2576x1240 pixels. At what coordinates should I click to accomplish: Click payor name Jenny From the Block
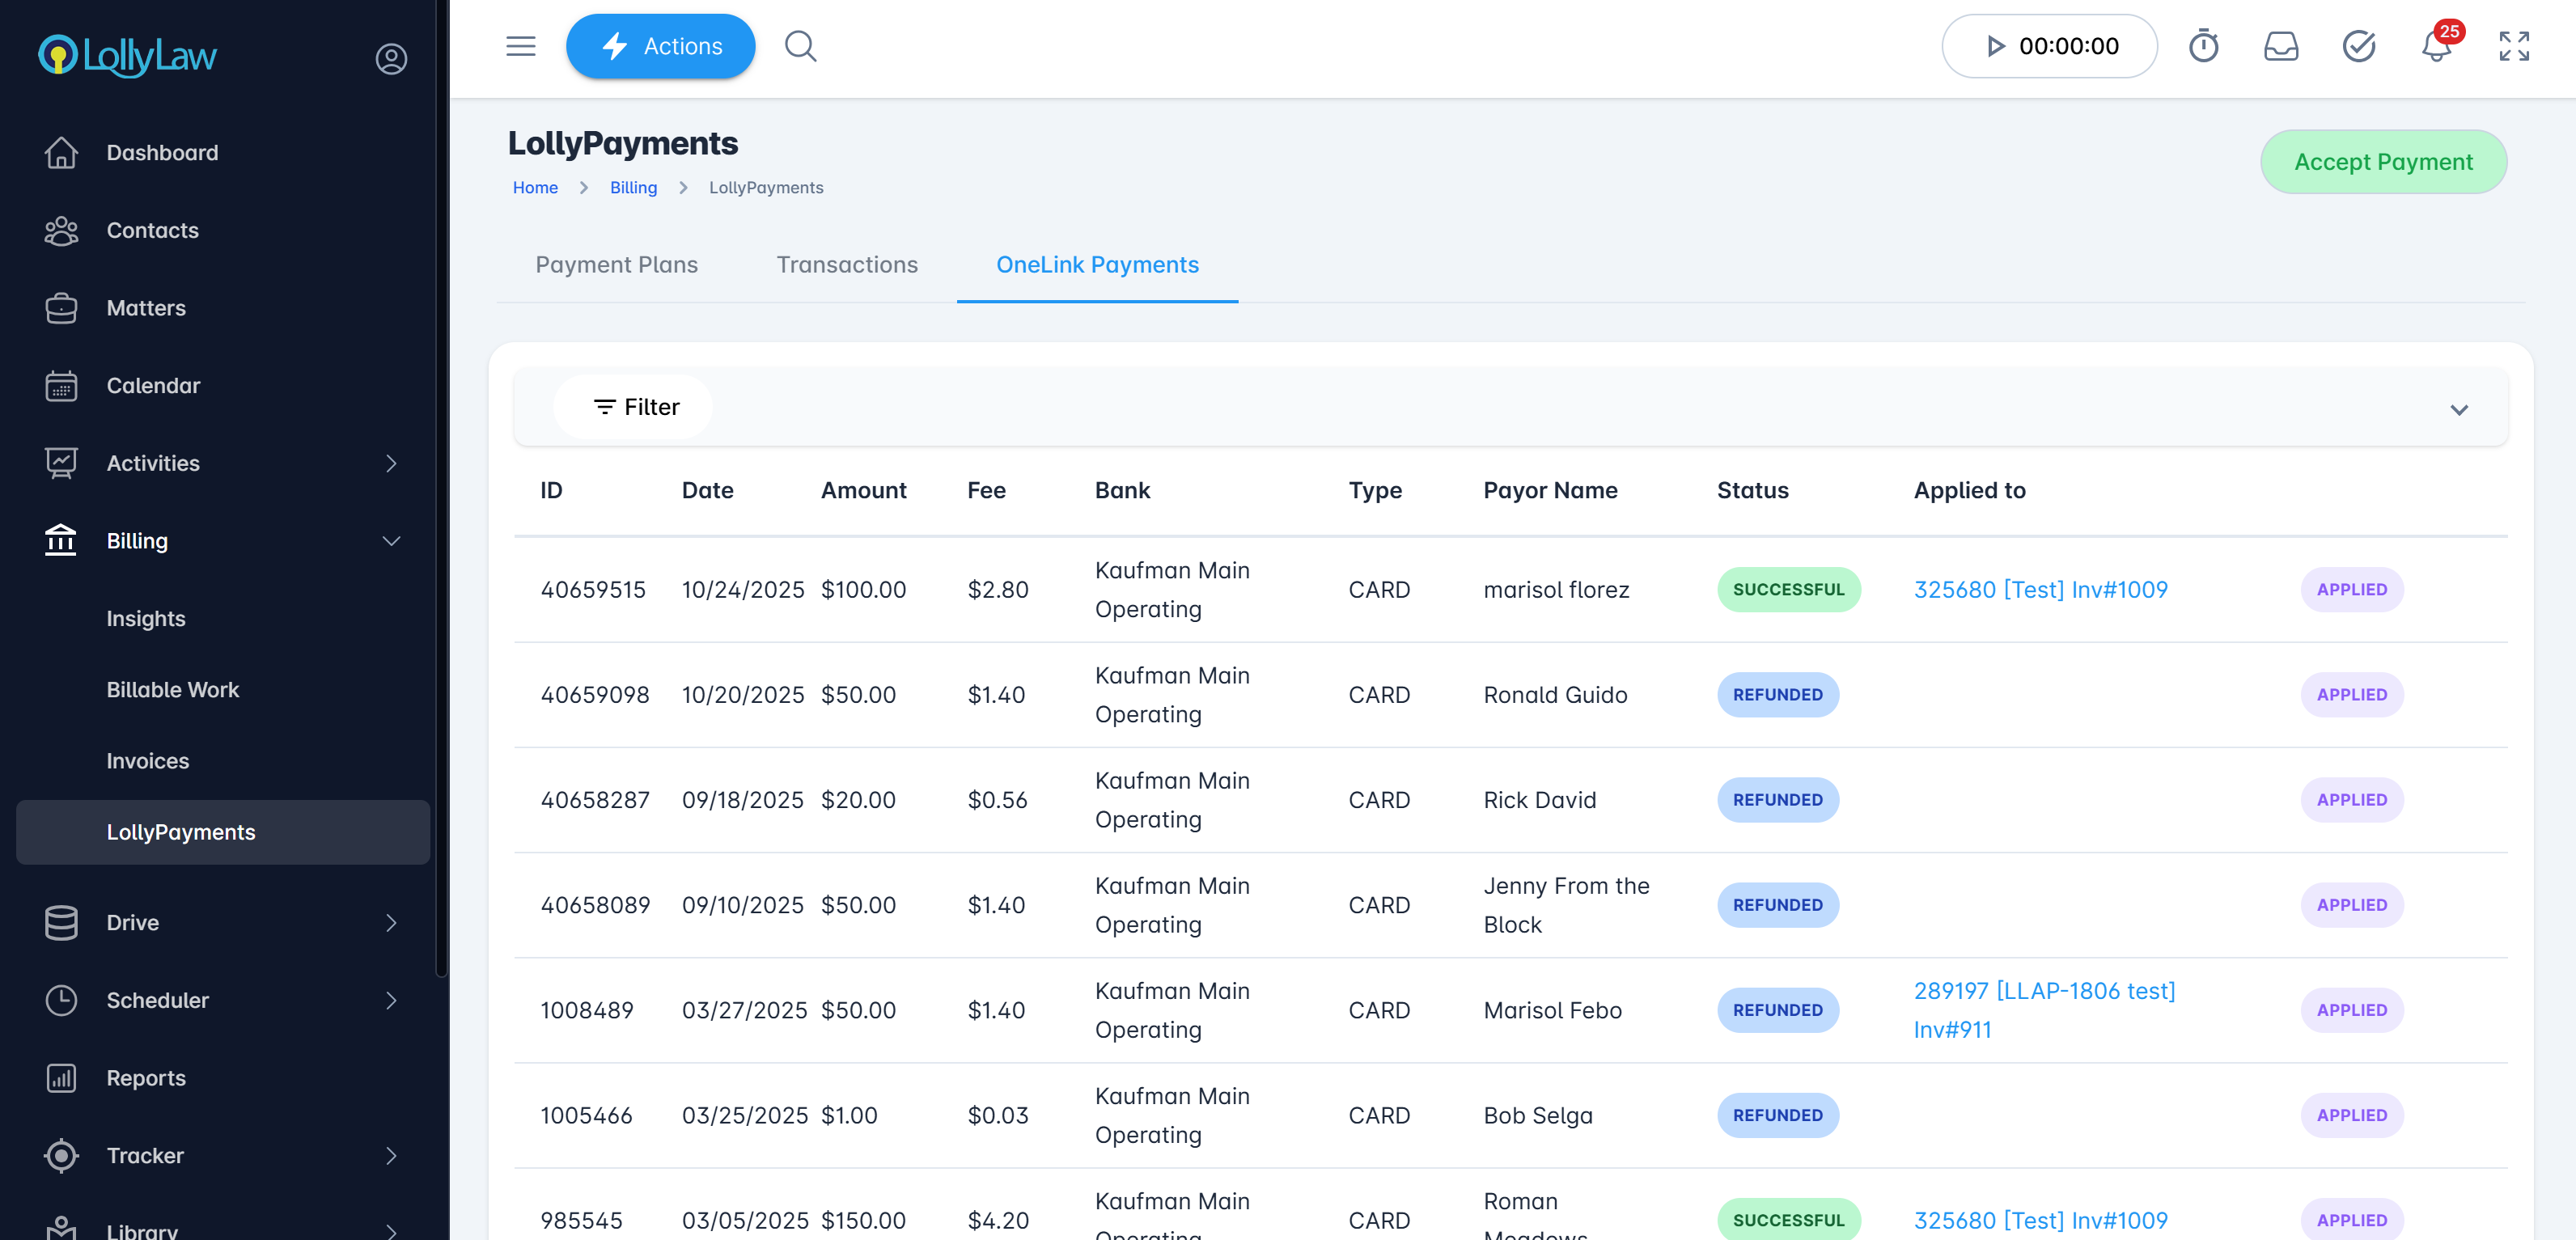tap(1566, 905)
